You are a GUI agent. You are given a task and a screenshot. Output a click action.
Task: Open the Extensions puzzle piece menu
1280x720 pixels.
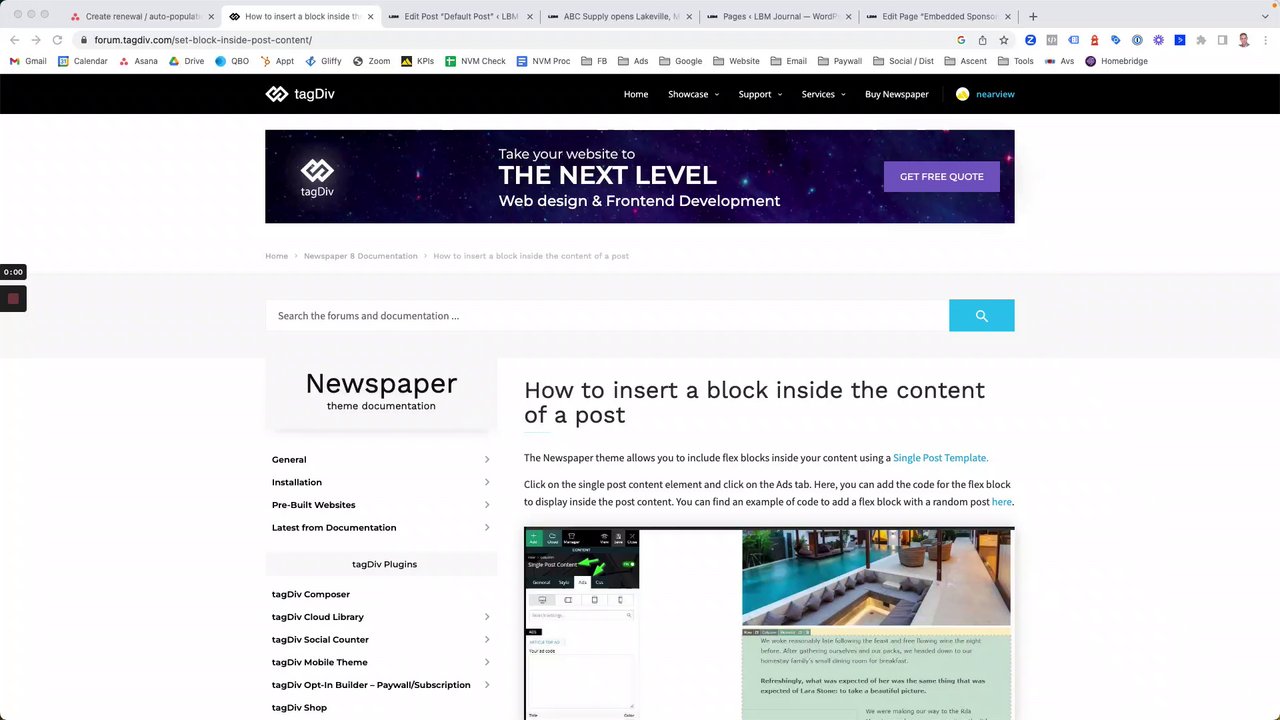(x=1201, y=40)
